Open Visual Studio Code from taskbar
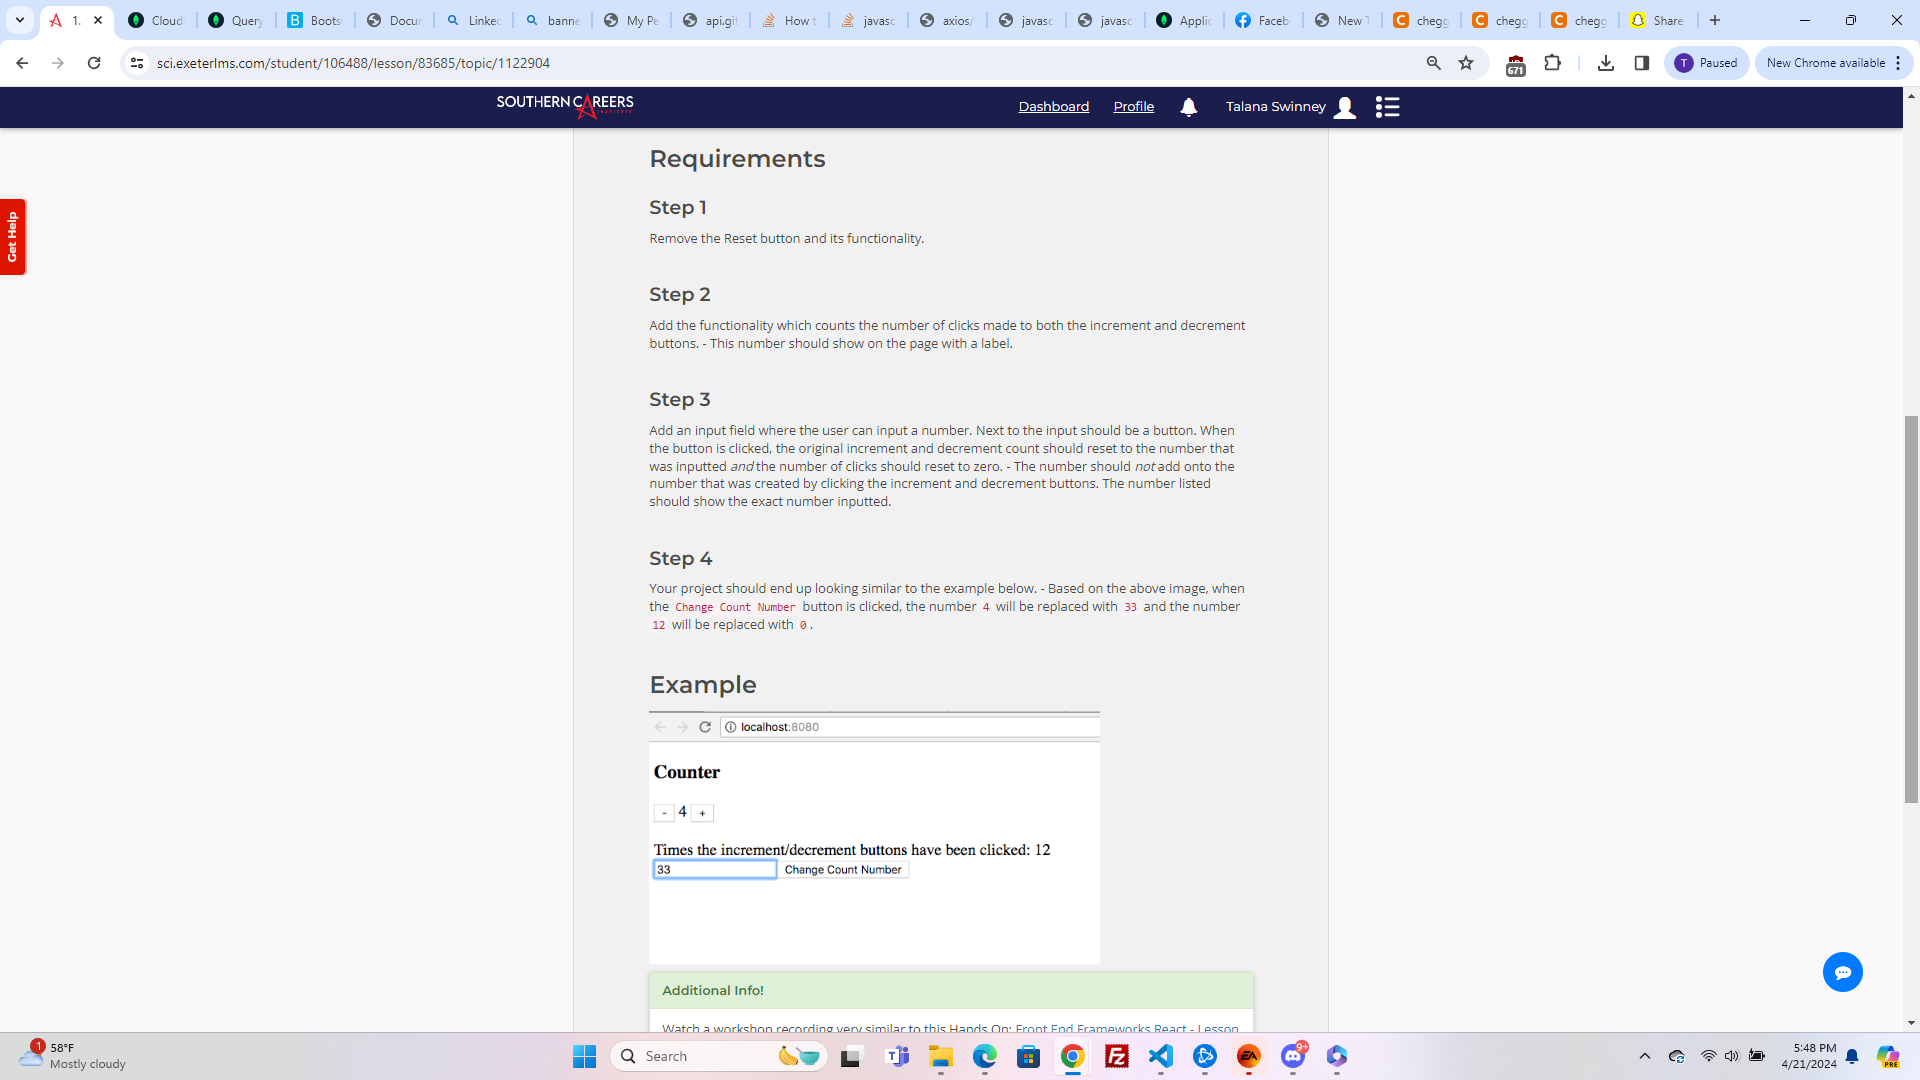 click(x=1161, y=1056)
